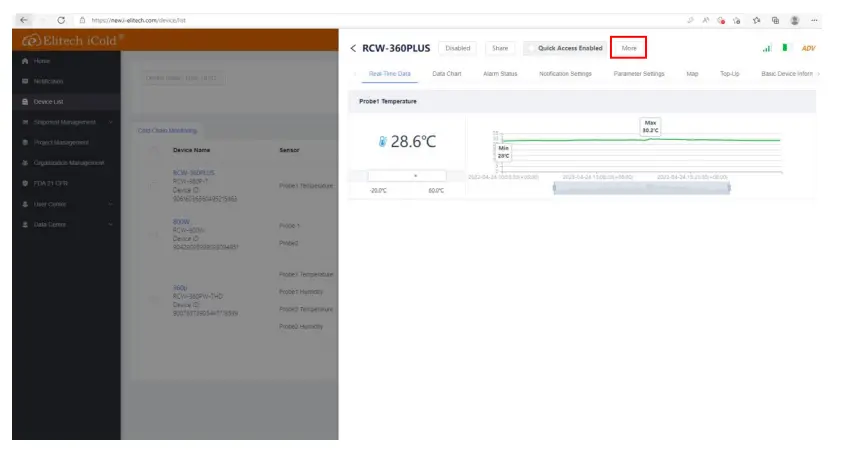Viewport: 866px width, 450px height.
Task: Open the browser Favorites star icon
Action: [x=756, y=20]
